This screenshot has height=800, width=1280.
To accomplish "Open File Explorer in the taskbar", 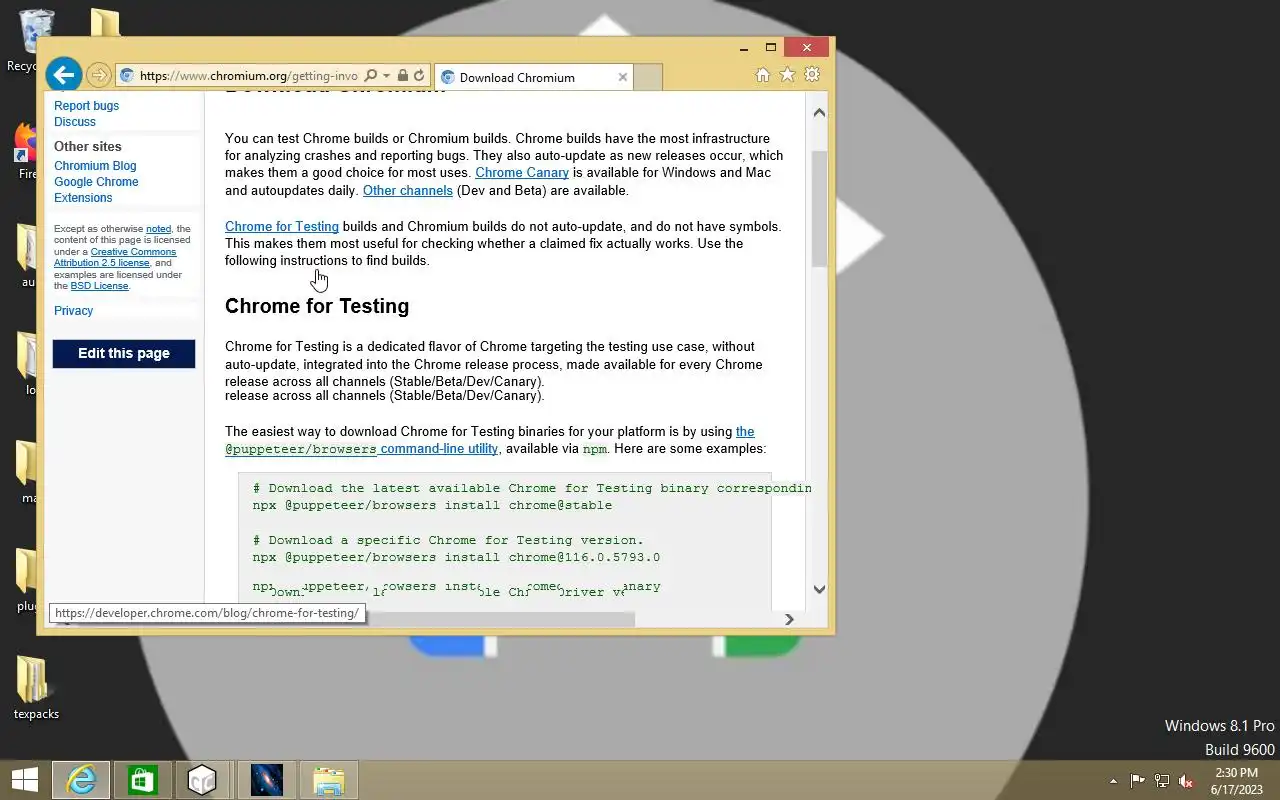I will click(x=328, y=780).
